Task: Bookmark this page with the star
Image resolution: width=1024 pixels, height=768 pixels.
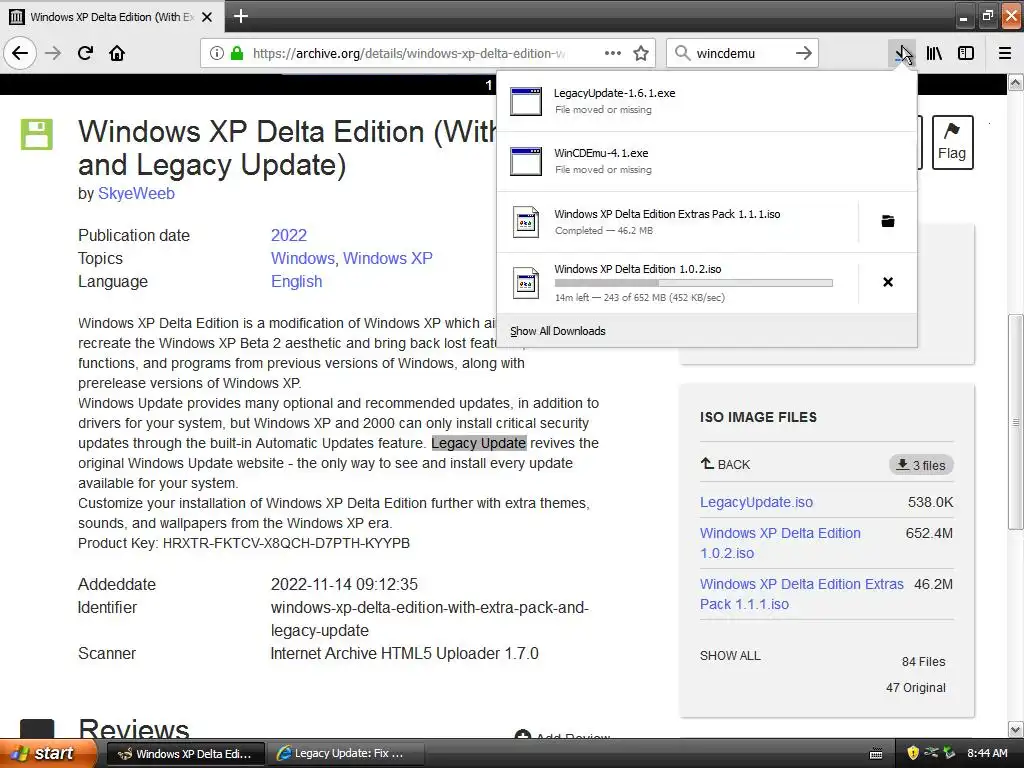Action: (641, 53)
